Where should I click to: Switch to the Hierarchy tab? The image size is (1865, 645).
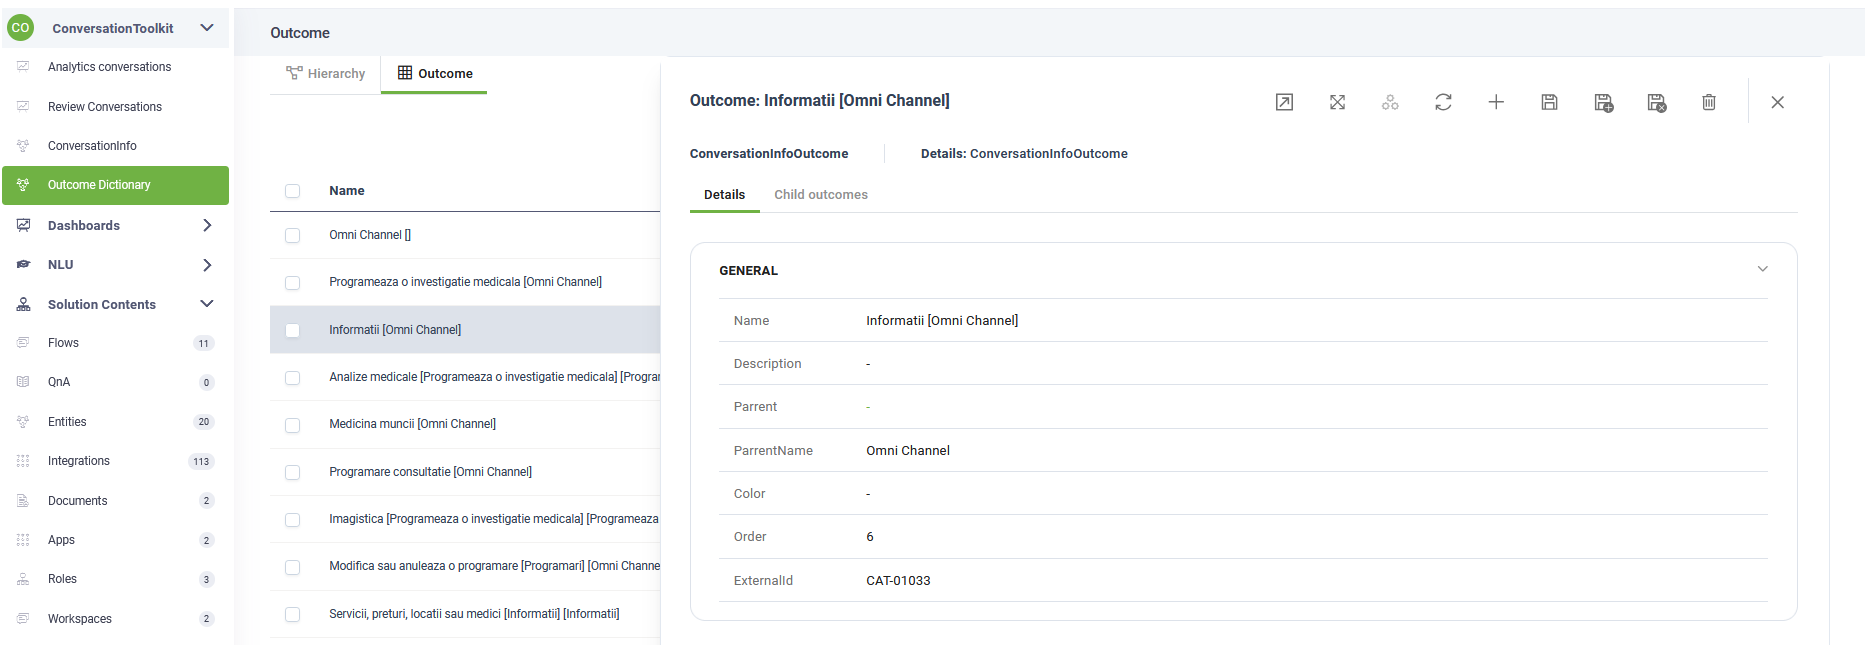coord(326,74)
